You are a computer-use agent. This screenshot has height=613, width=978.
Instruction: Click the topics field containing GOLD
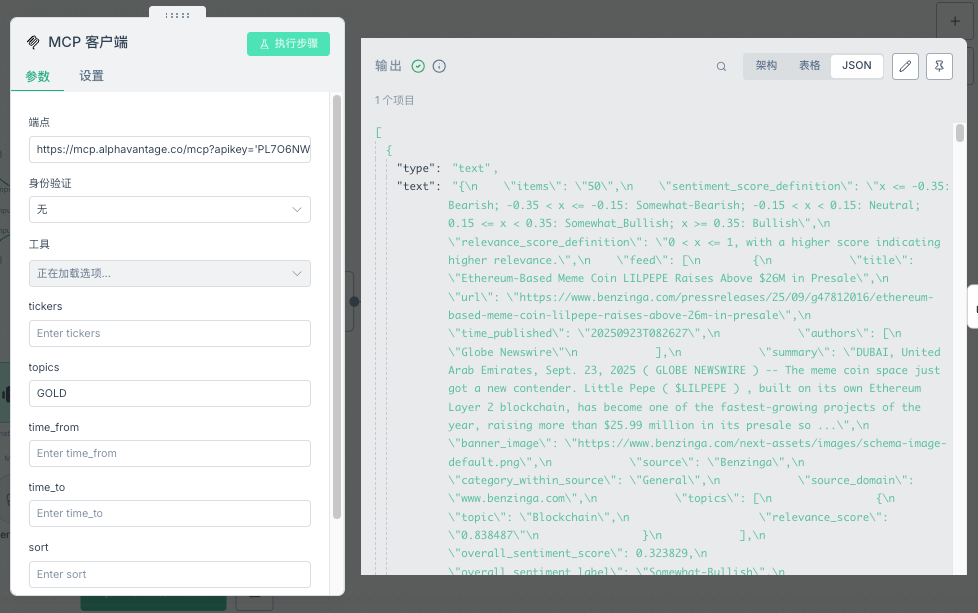pyautogui.click(x=169, y=393)
